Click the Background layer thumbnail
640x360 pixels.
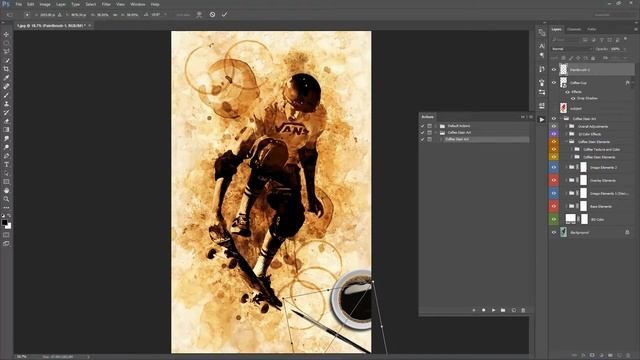[x=563, y=232]
